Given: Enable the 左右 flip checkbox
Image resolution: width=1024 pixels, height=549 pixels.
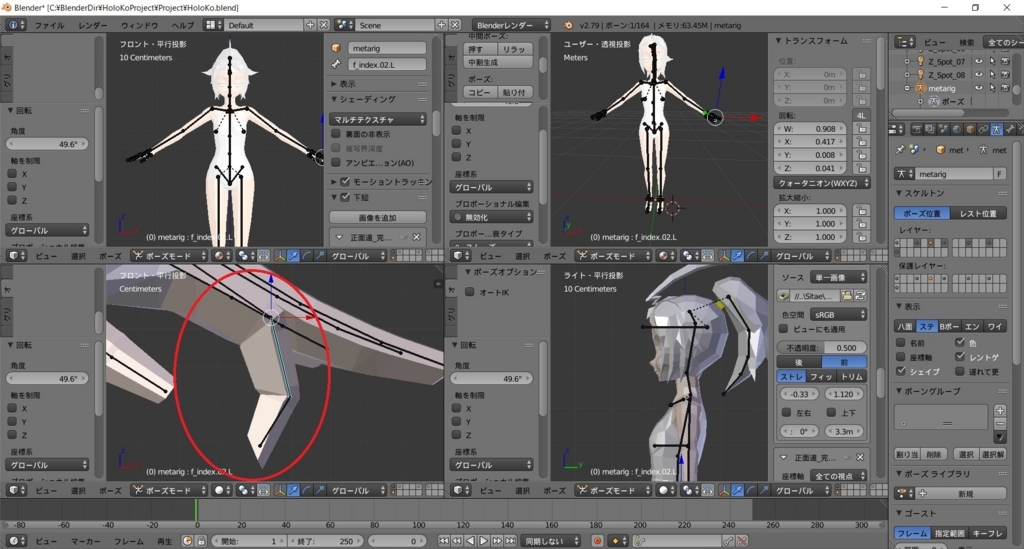Looking at the screenshot, I should 786,413.
